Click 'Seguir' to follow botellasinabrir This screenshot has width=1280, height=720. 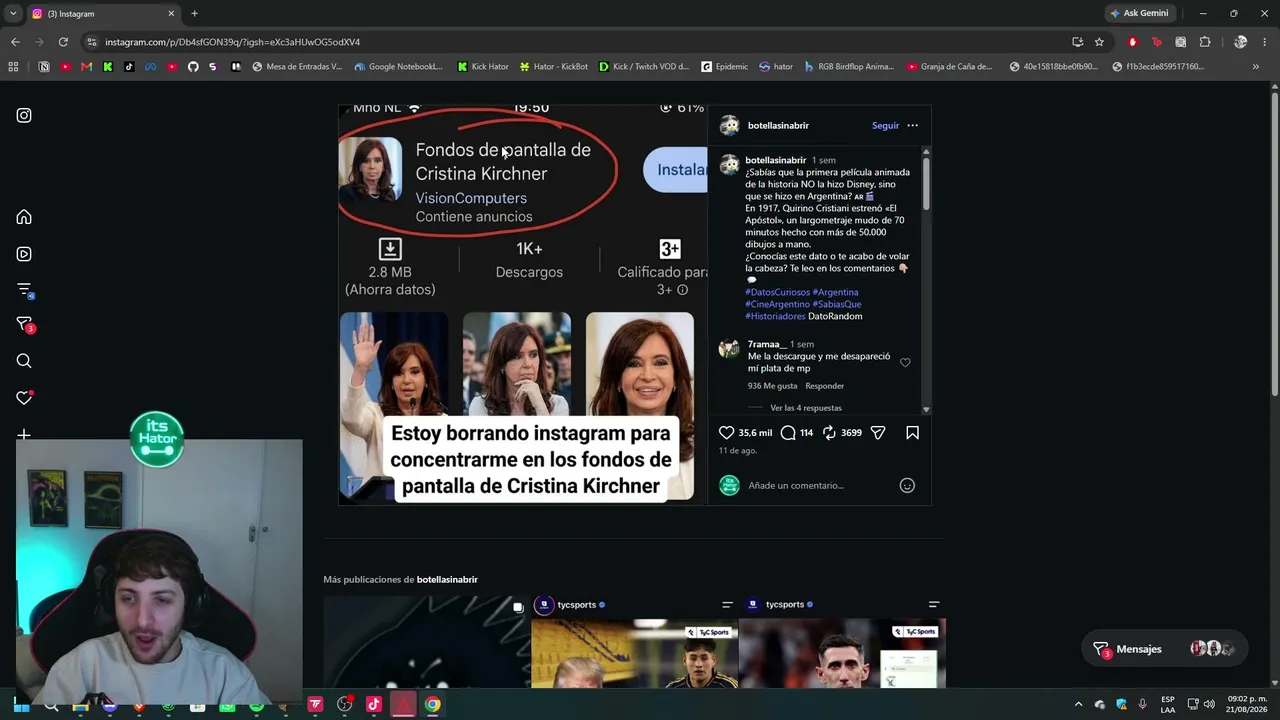885,126
